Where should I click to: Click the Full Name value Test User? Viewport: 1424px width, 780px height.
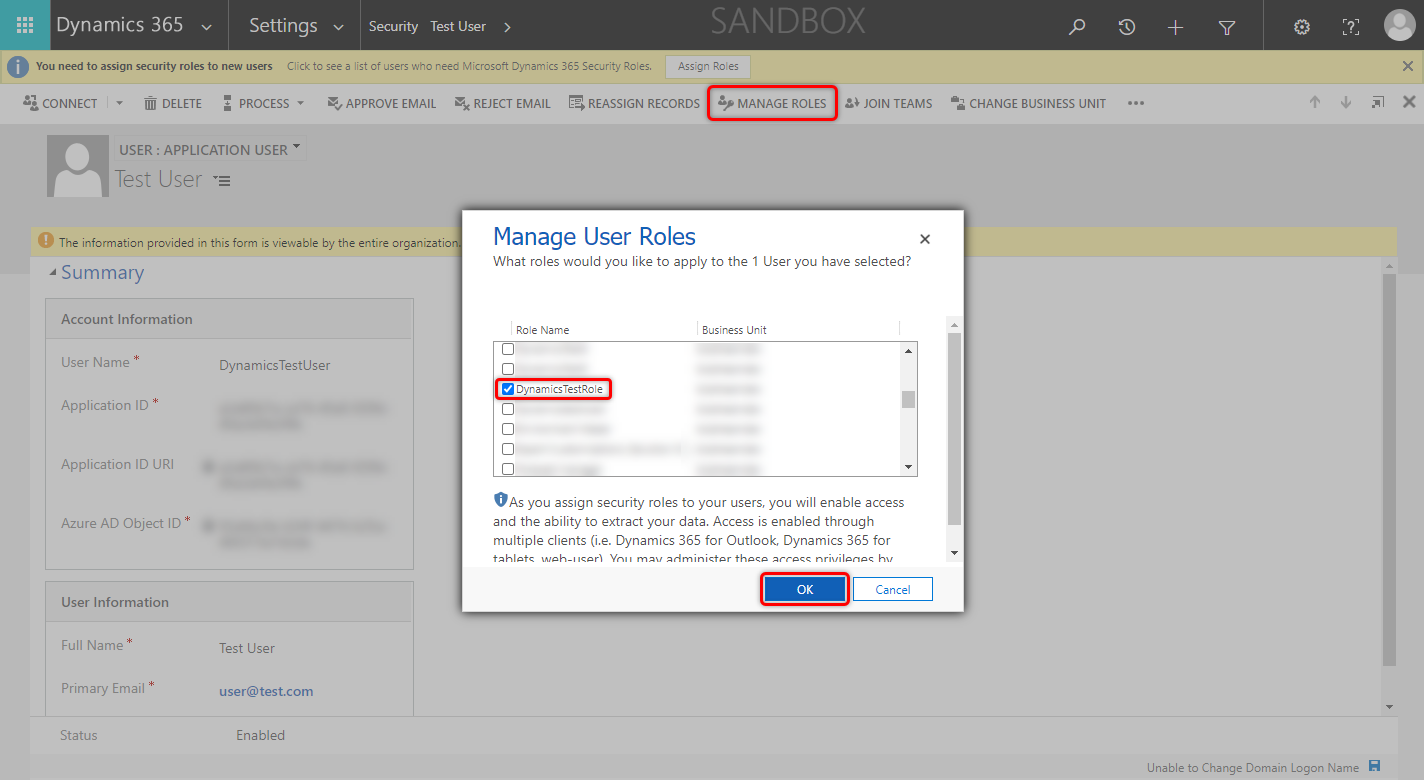247,648
